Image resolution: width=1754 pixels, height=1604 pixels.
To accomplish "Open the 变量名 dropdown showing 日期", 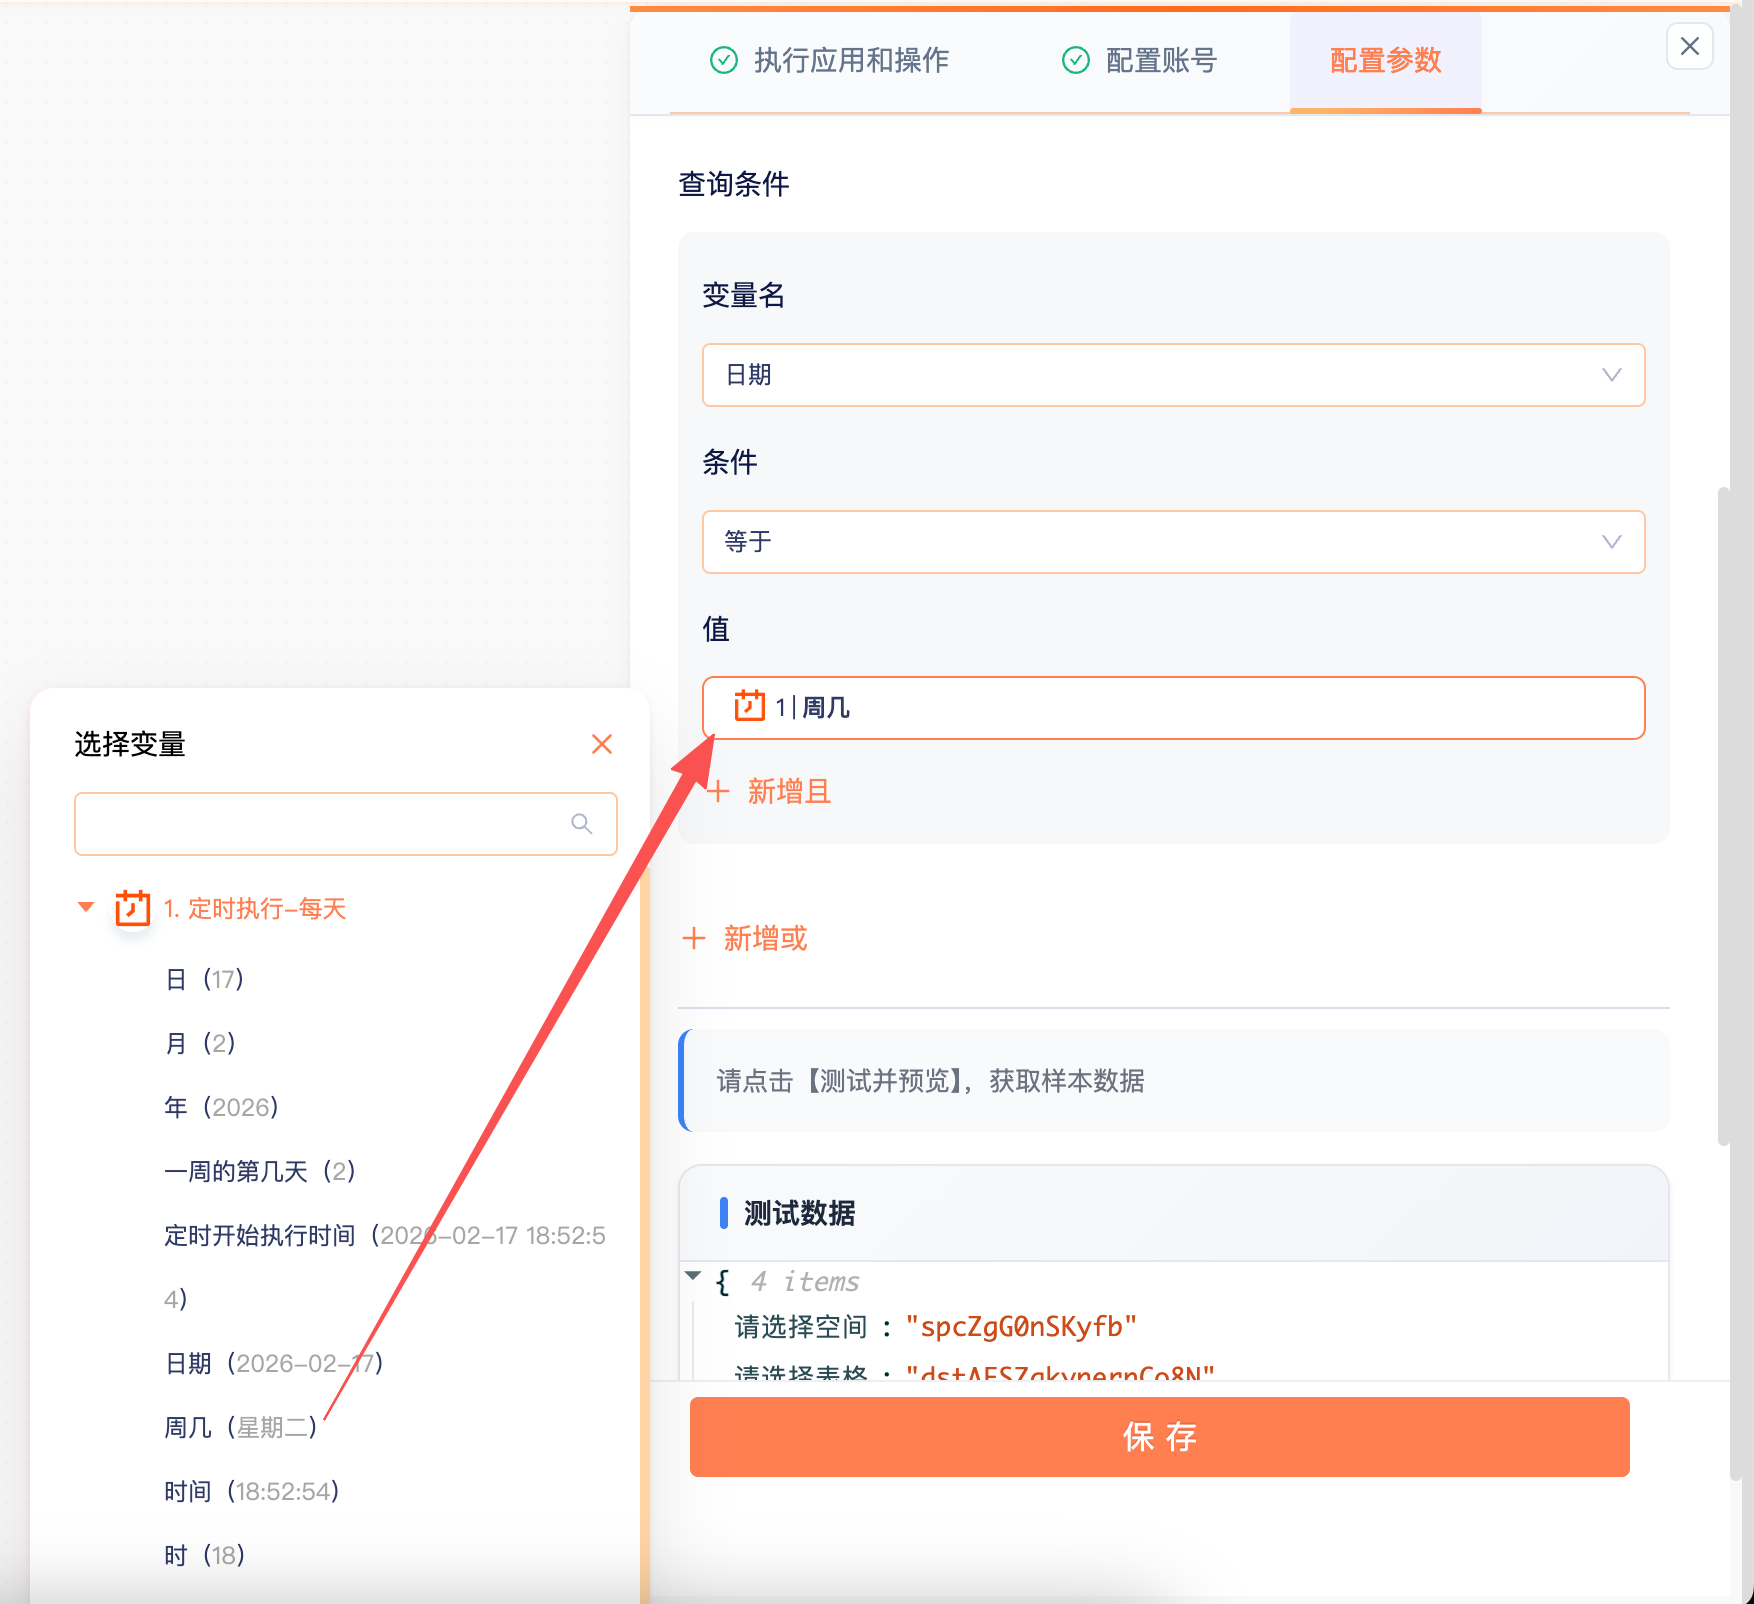I will pyautogui.click(x=1173, y=375).
